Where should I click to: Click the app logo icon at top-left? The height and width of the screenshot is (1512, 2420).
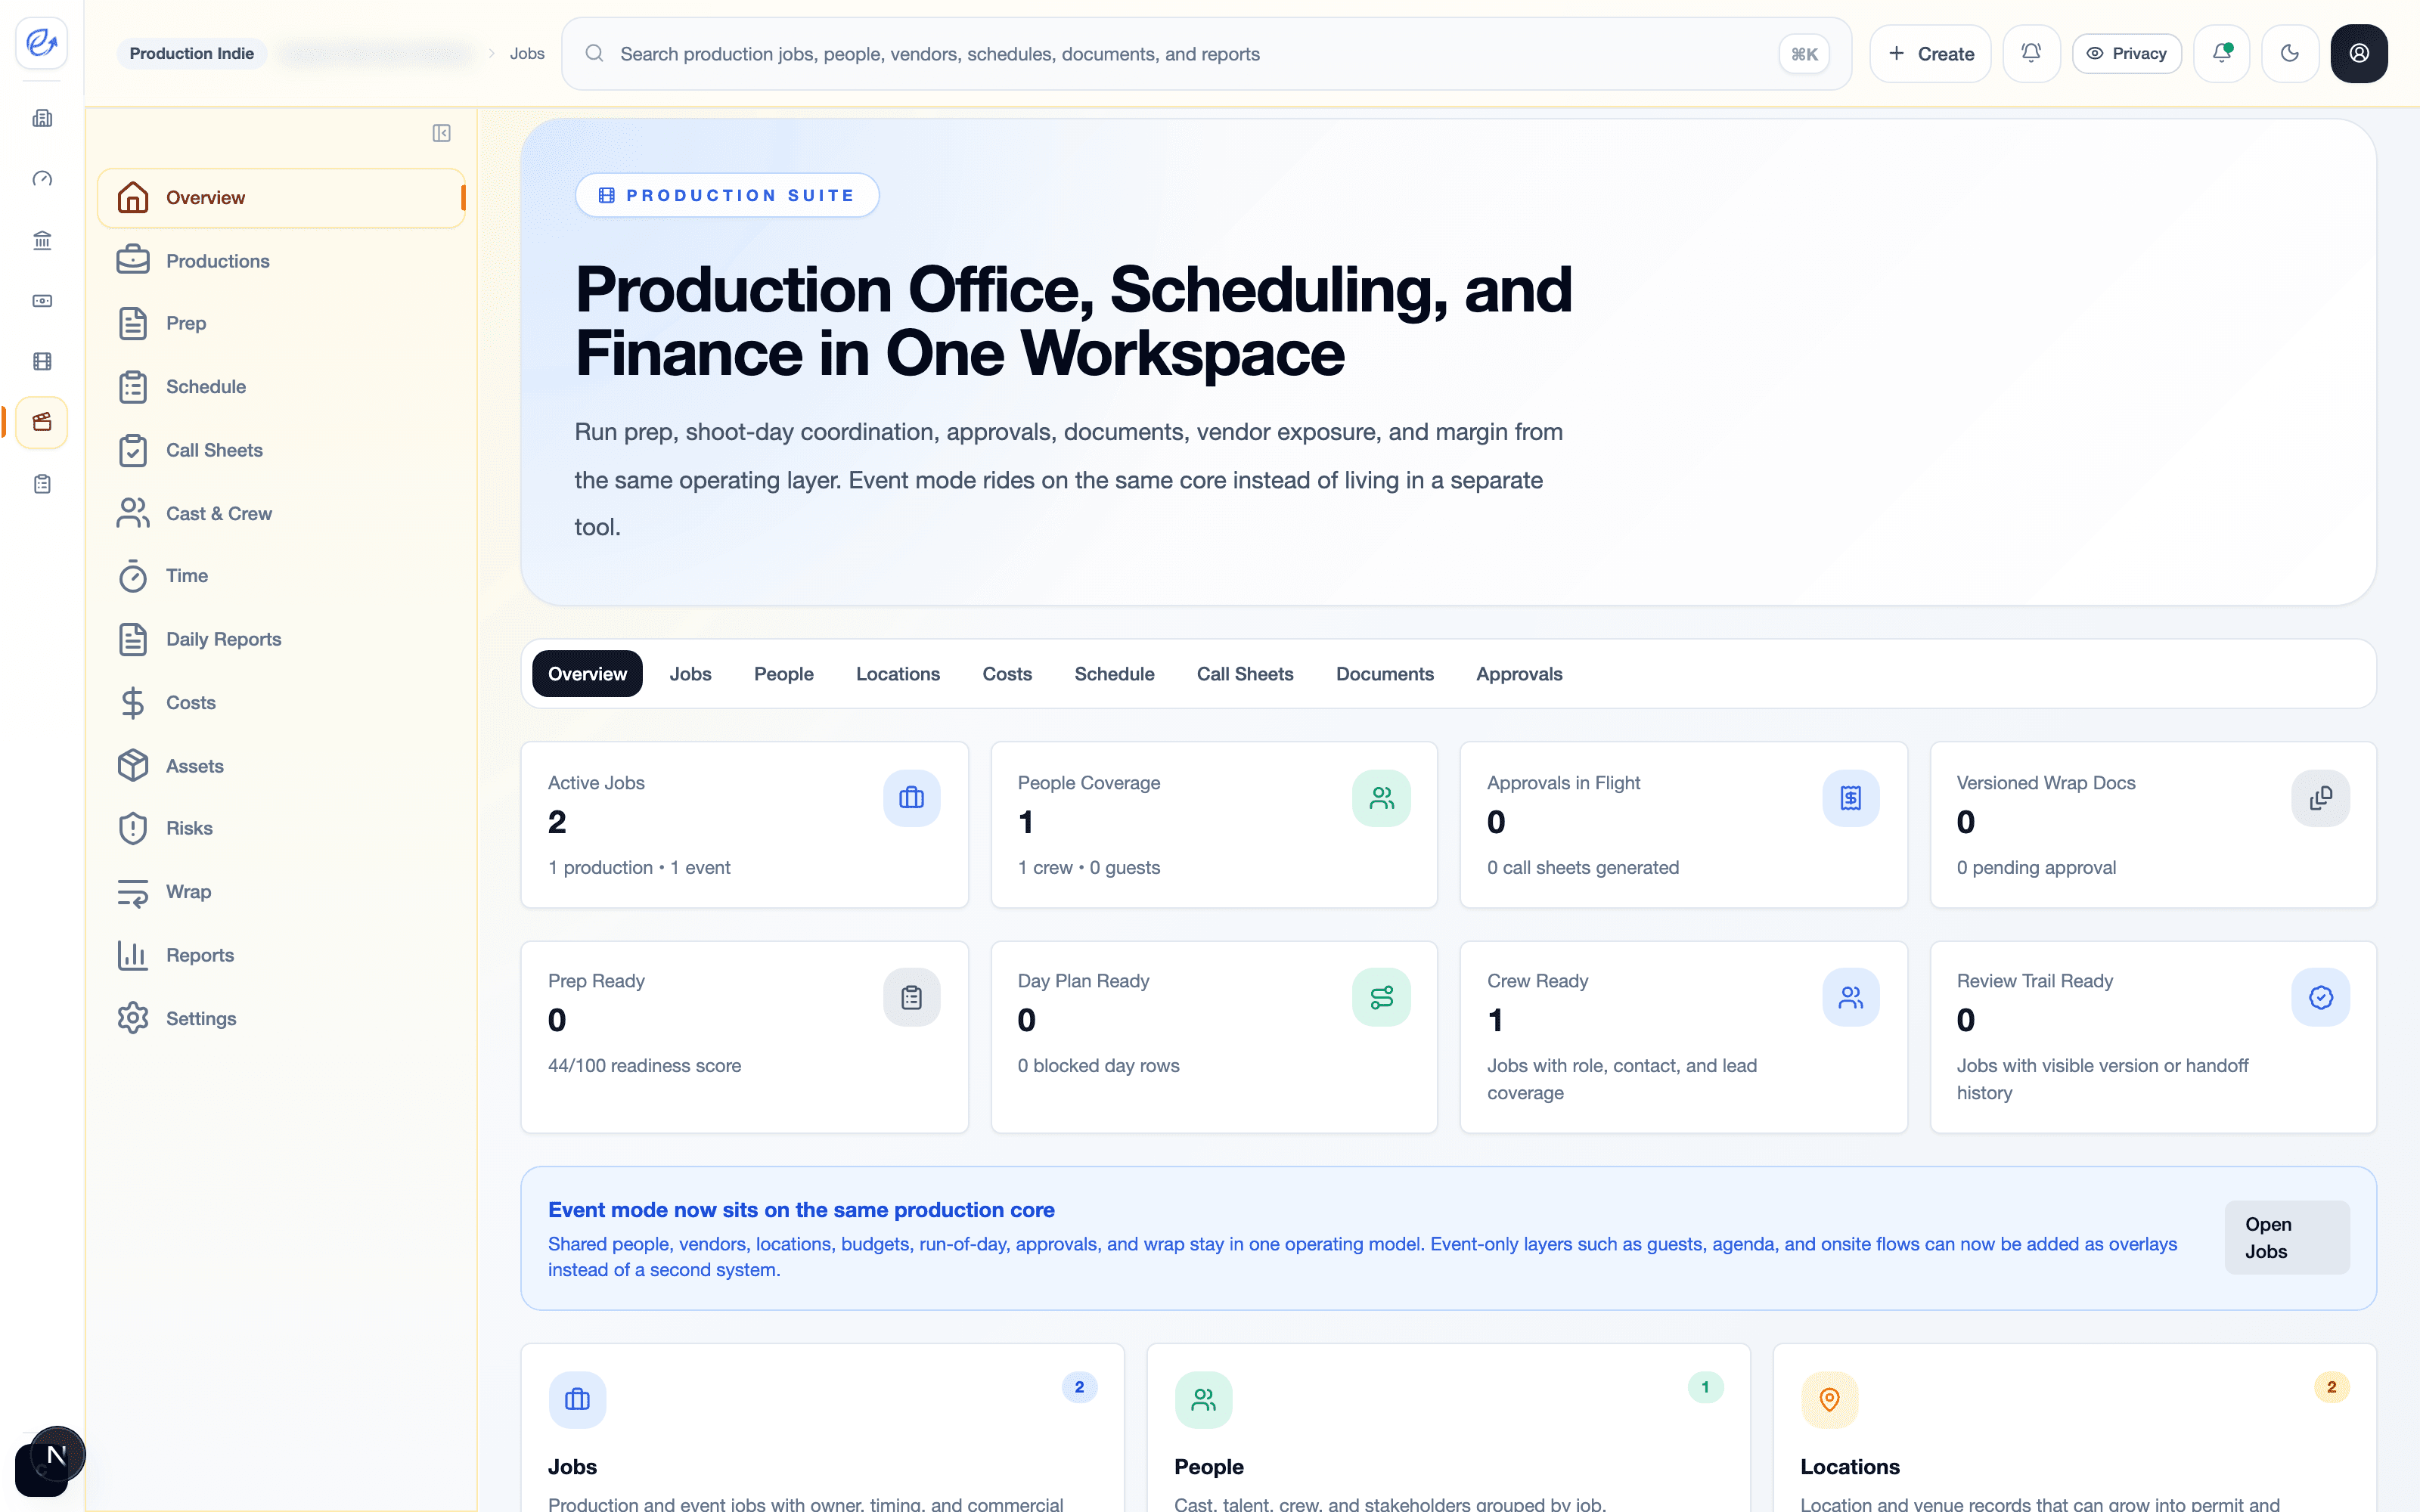(42, 43)
